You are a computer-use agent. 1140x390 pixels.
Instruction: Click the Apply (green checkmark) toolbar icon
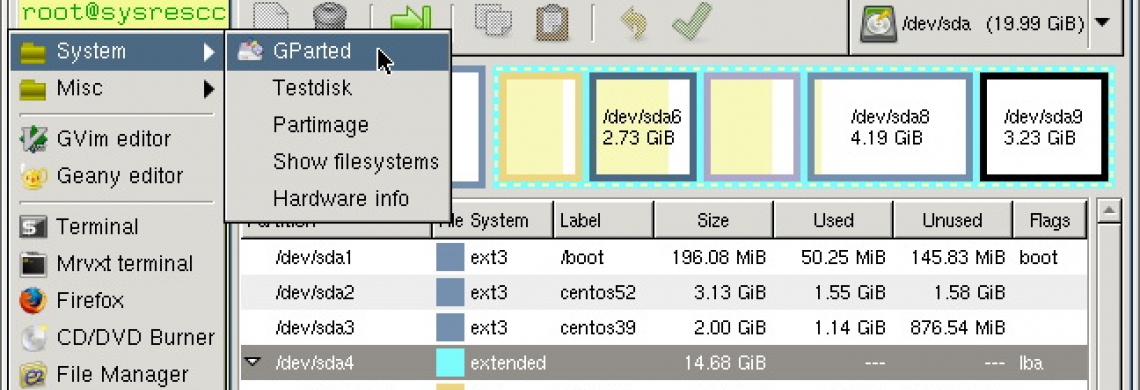(691, 22)
